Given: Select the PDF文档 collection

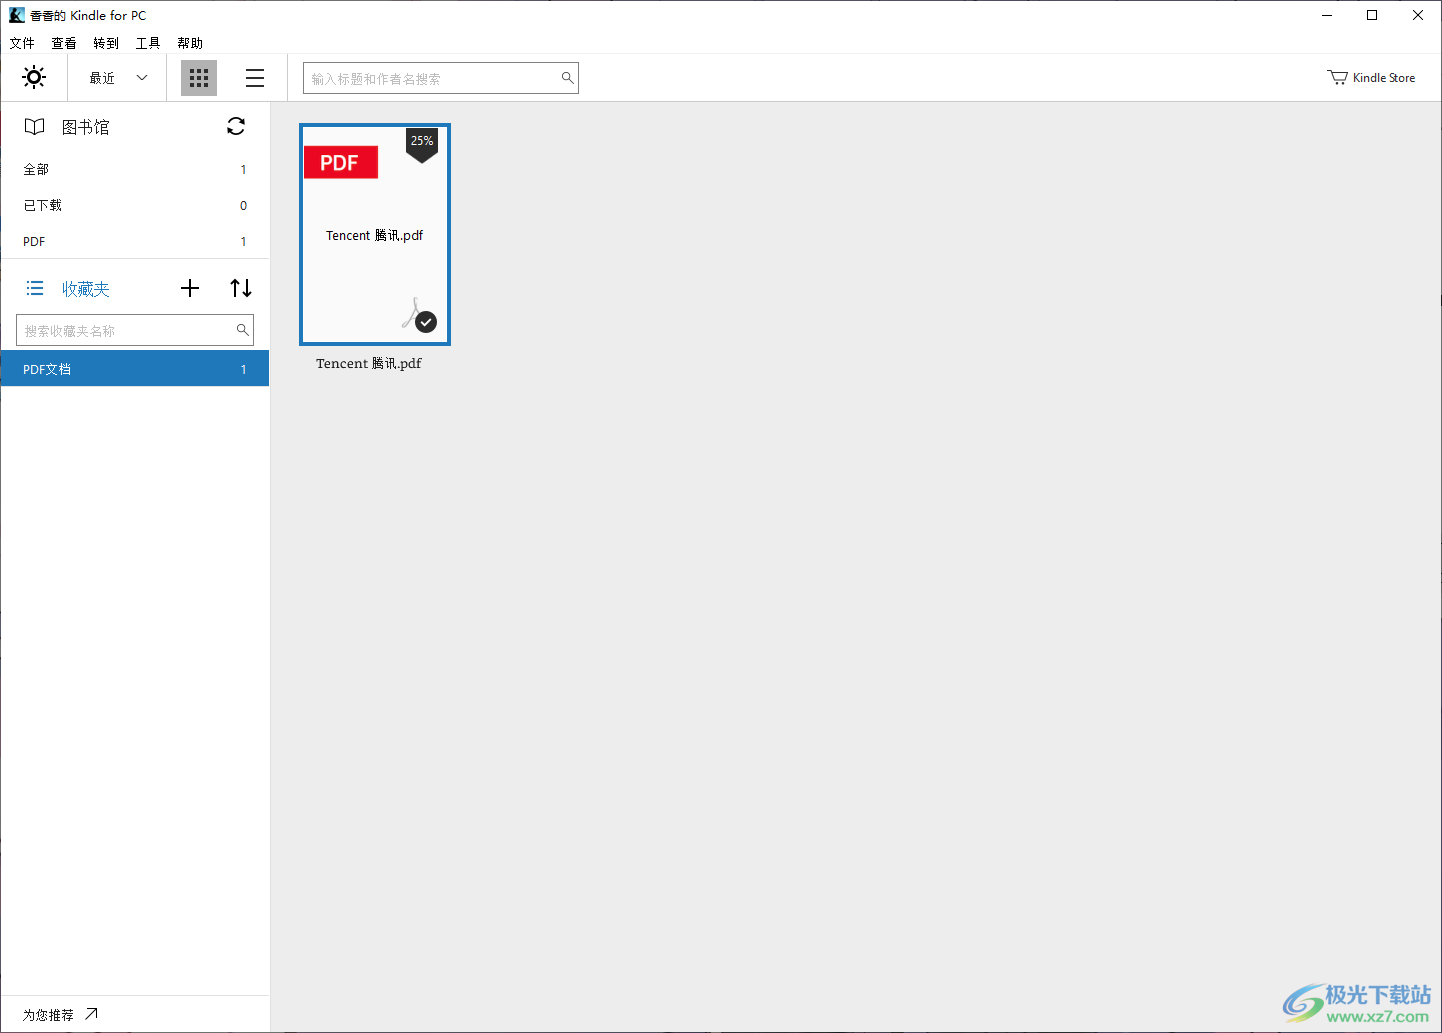Looking at the screenshot, I should tap(135, 369).
